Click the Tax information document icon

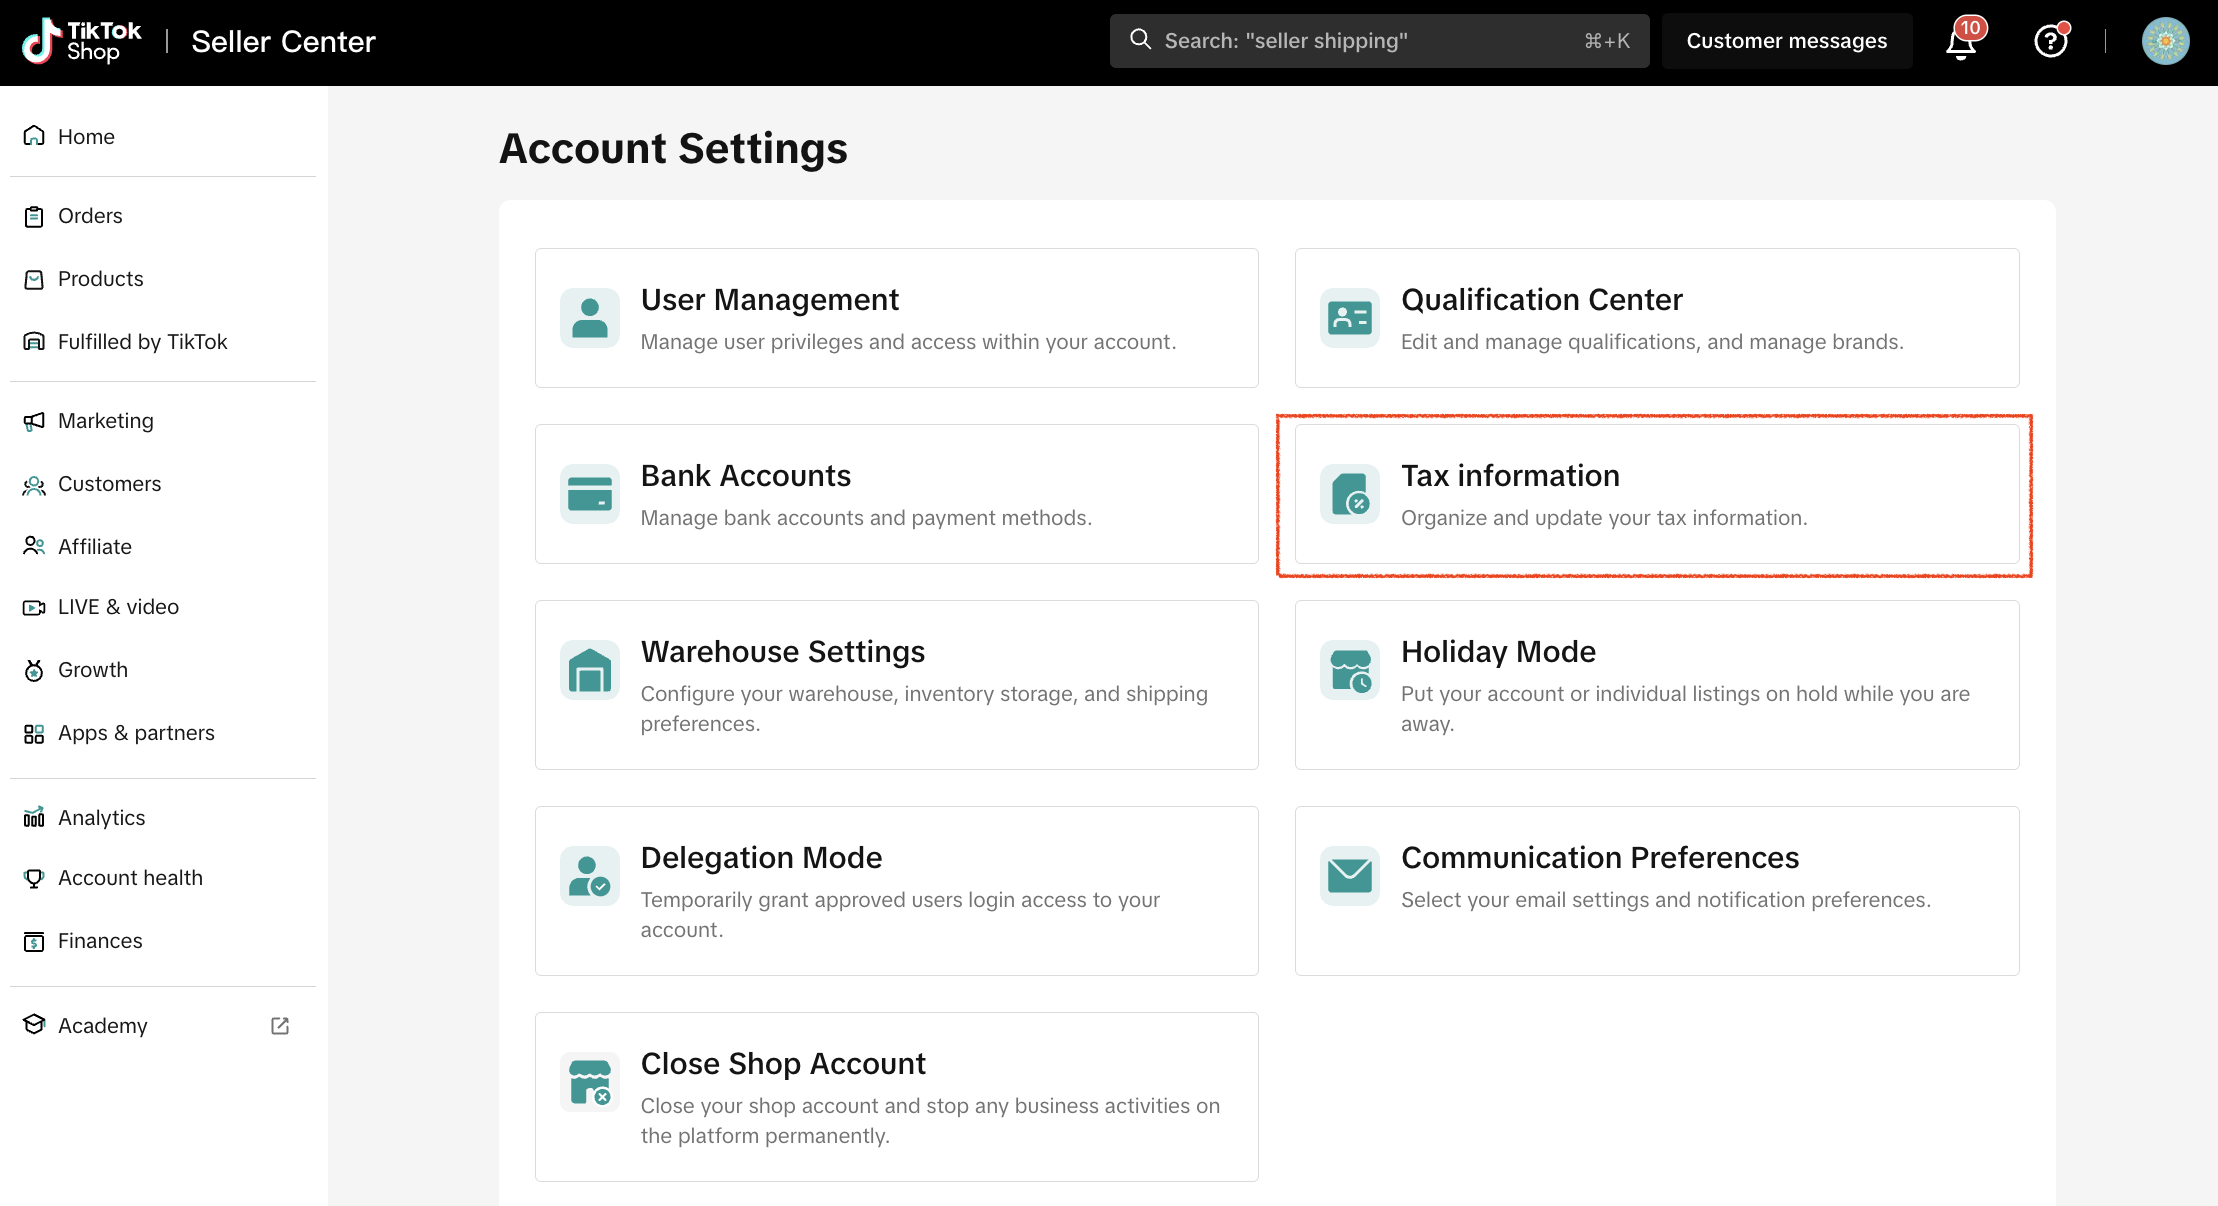pyautogui.click(x=1349, y=494)
